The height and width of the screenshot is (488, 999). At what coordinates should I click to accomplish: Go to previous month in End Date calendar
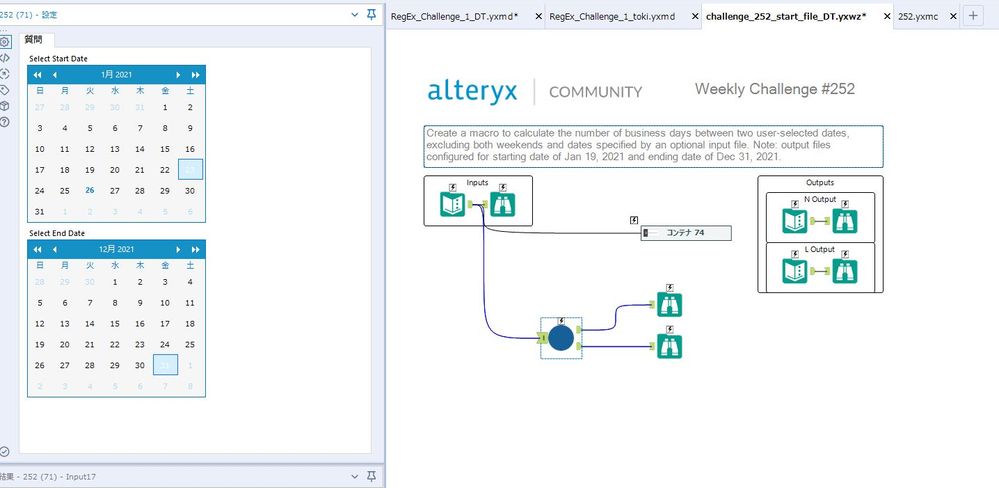[54, 249]
